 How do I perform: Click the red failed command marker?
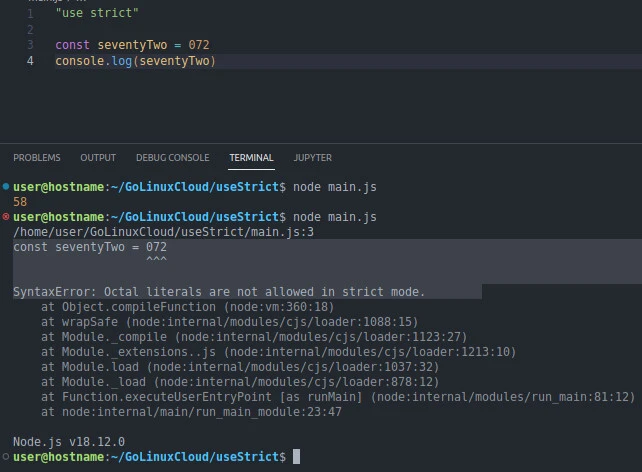point(6,216)
